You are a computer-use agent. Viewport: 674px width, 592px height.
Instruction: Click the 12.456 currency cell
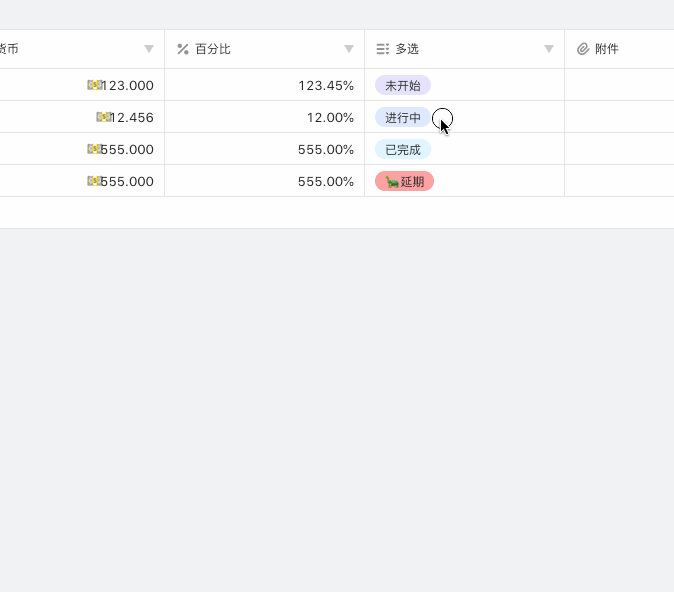82,117
